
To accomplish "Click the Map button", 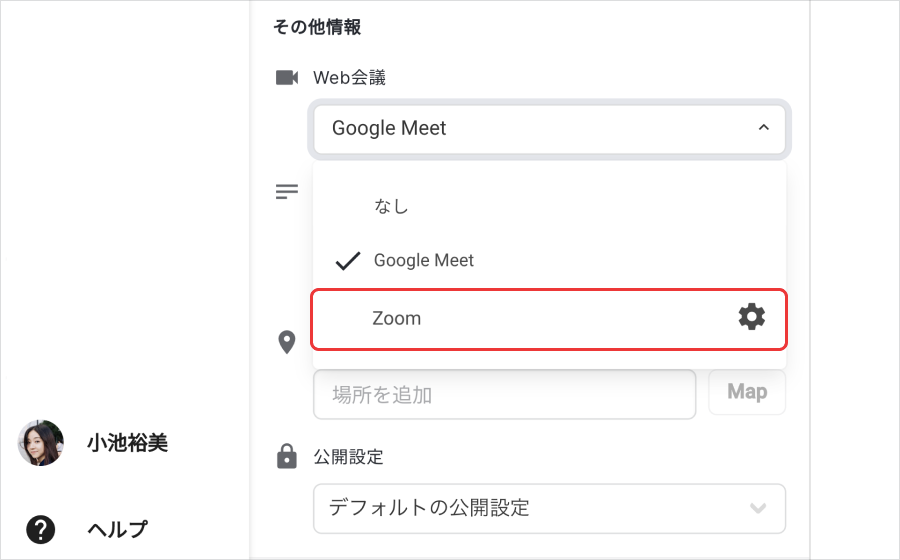I will coord(747,392).
